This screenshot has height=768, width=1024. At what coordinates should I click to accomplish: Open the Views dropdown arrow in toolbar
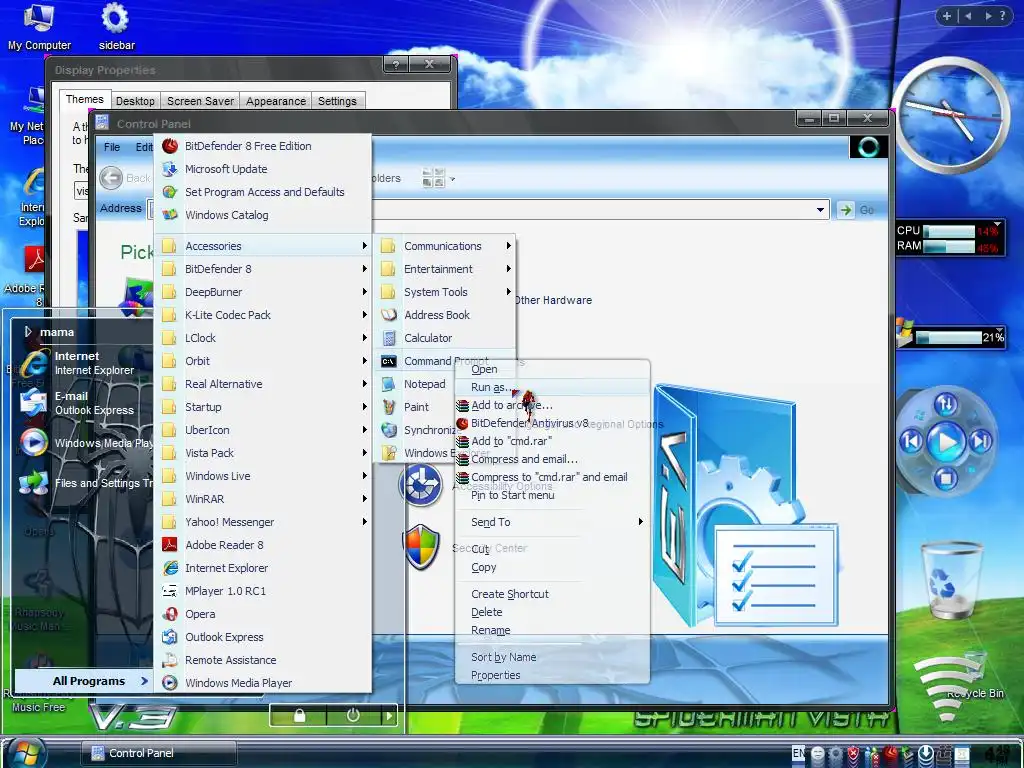[x=452, y=178]
